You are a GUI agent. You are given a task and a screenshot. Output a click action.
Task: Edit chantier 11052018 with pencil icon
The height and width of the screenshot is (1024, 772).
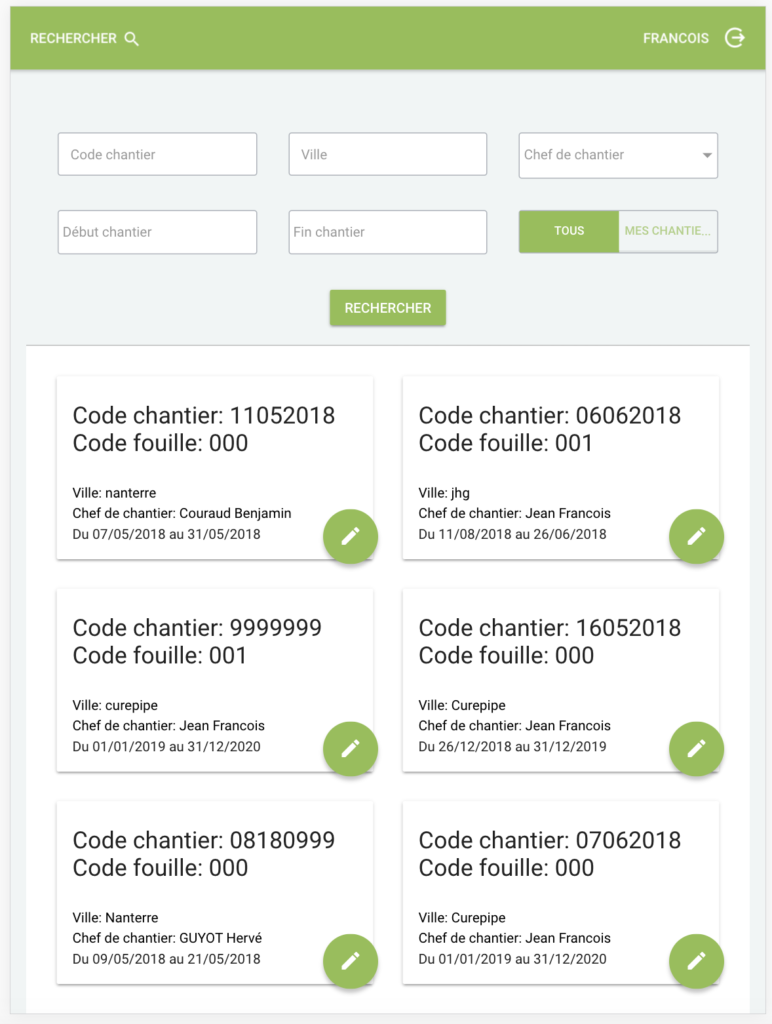351,536
